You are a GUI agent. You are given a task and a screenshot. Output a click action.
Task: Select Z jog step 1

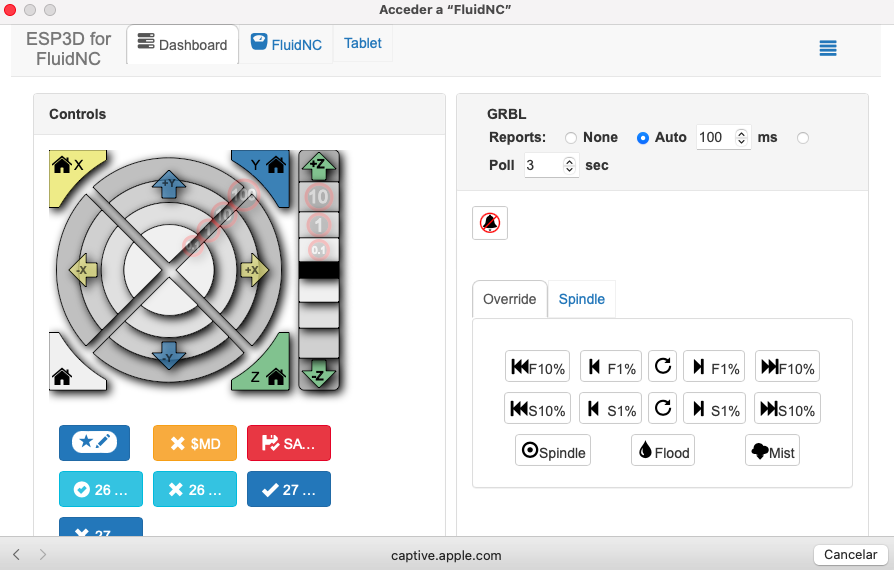pos(318,225)
